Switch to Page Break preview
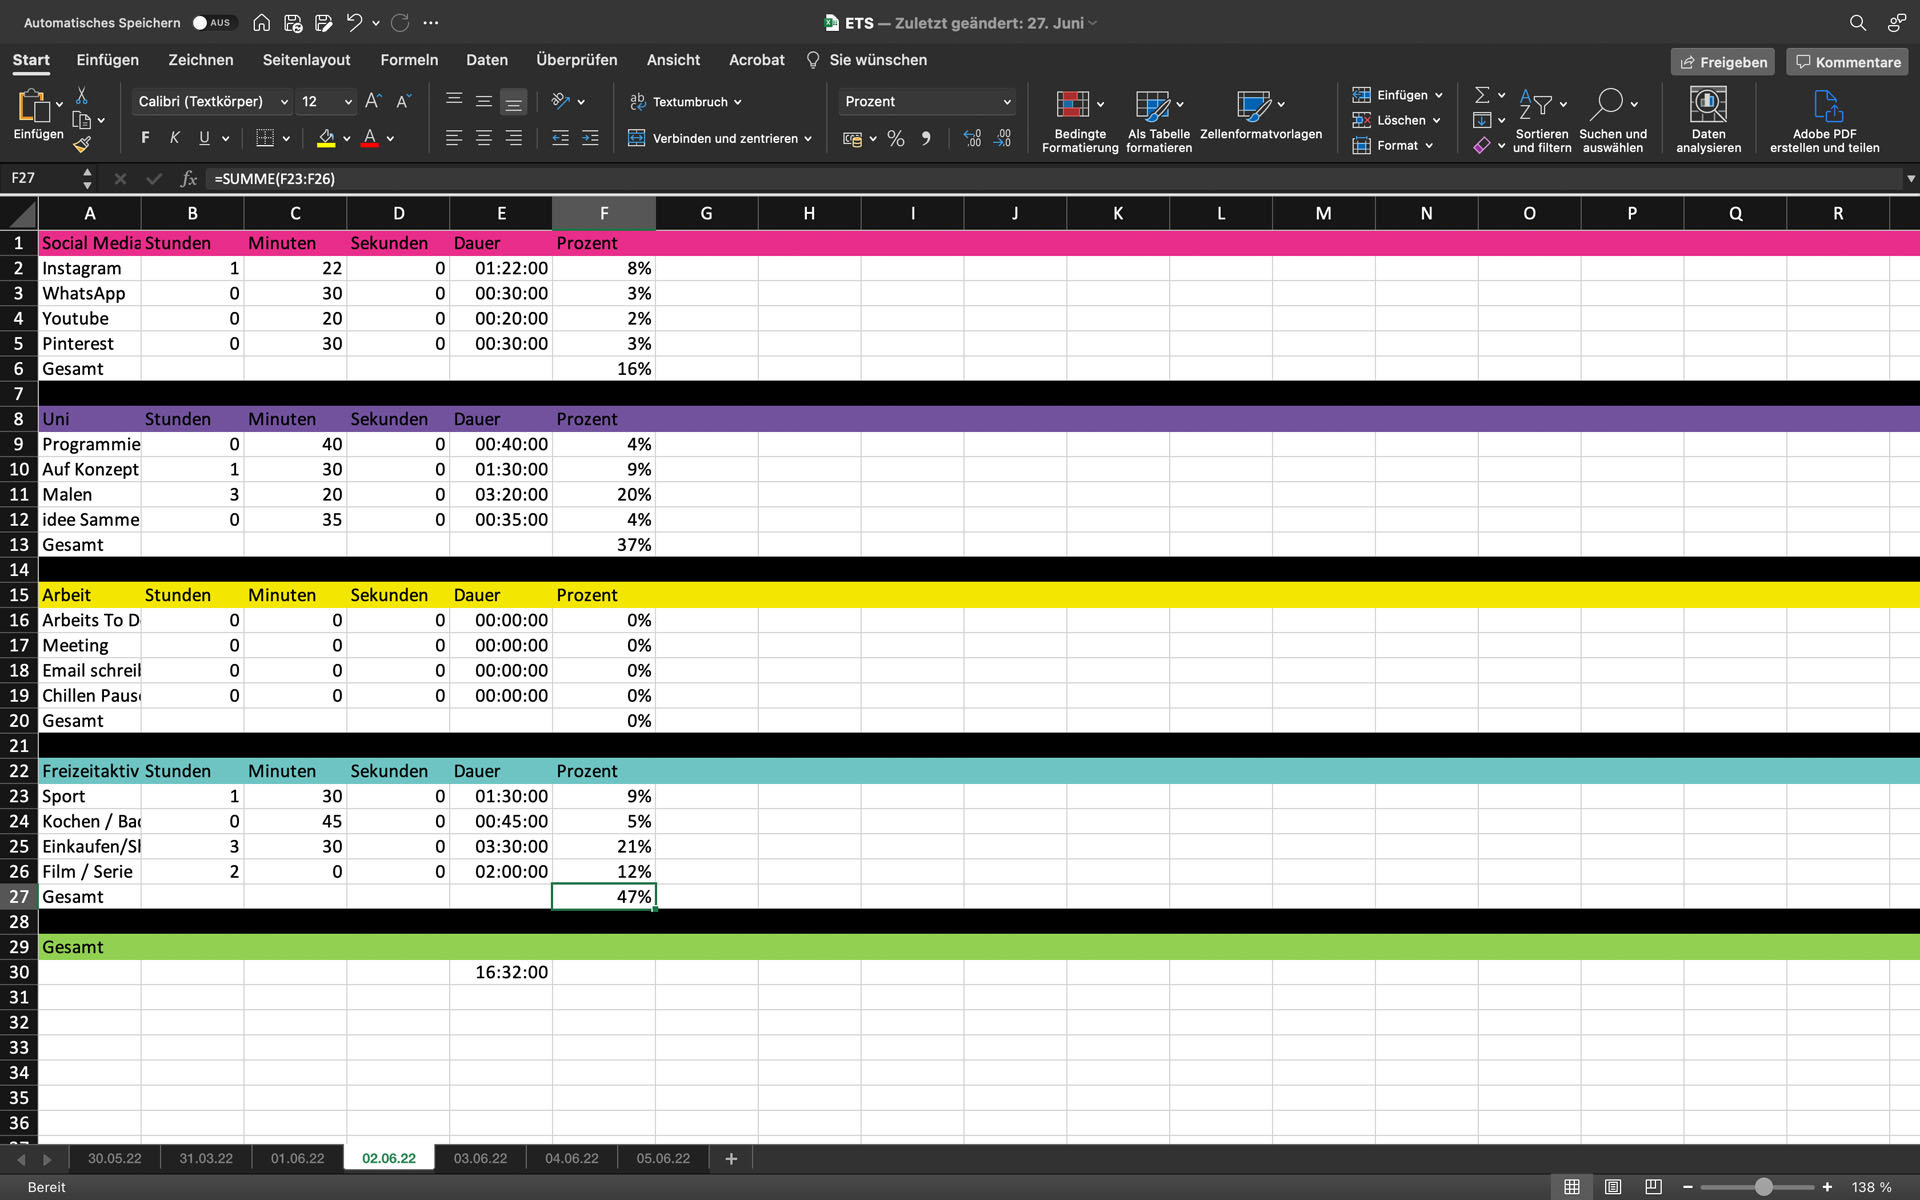 point(1654,1187)
